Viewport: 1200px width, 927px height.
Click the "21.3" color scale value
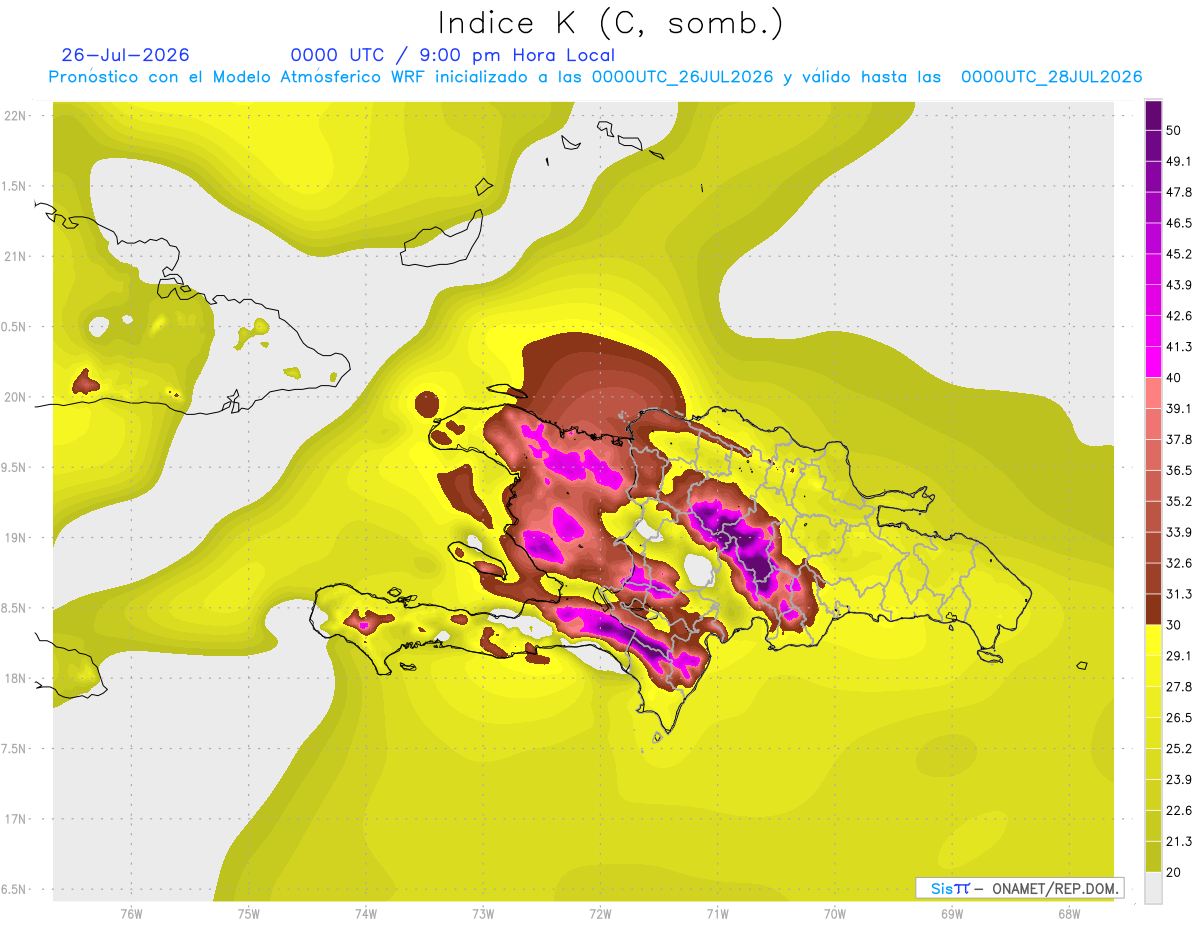(1179, 841)
